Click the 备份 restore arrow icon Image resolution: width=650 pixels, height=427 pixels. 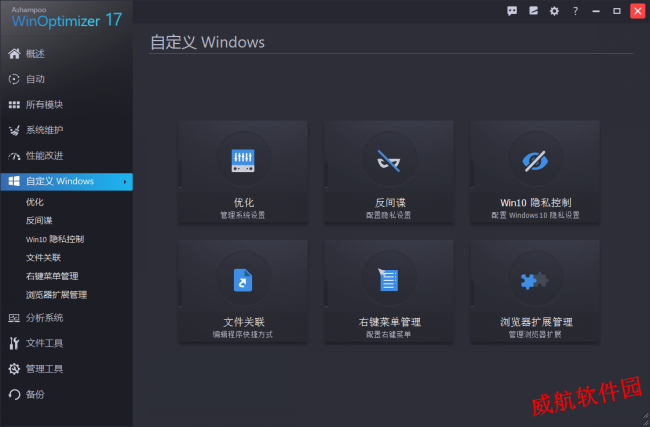click(x=14, y=394)
